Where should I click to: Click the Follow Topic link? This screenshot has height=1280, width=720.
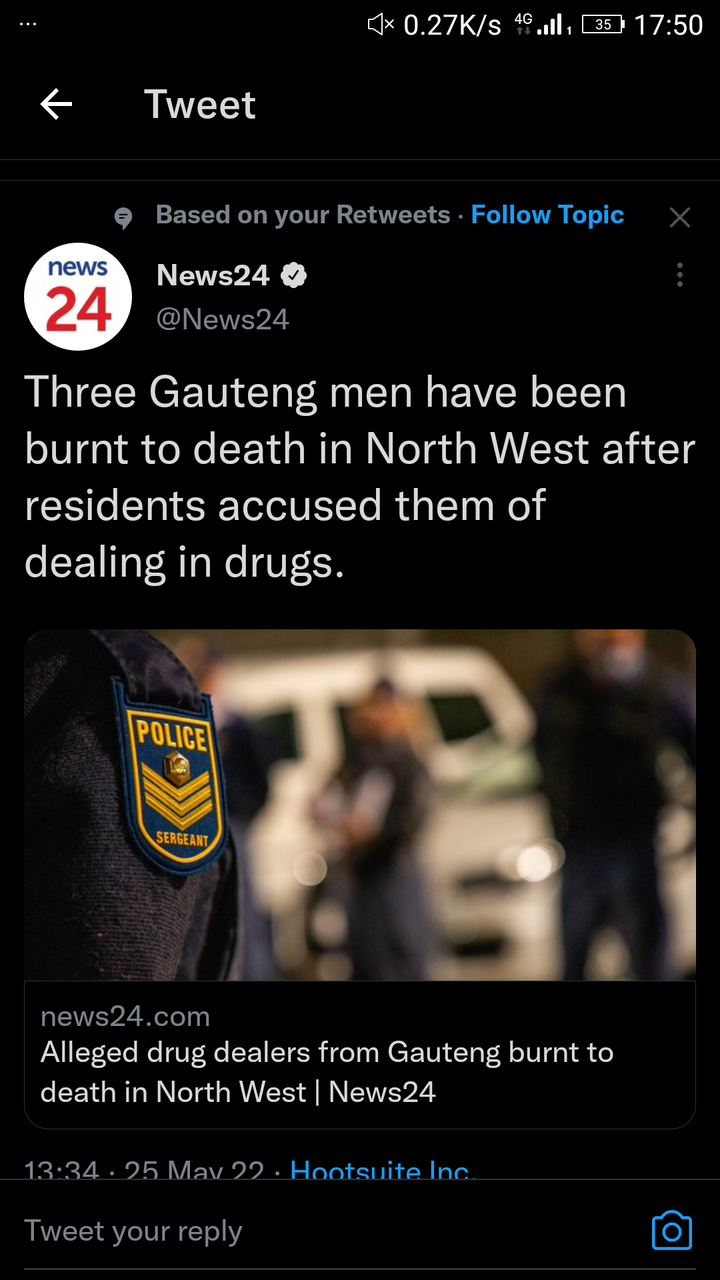tap(547, 215)
